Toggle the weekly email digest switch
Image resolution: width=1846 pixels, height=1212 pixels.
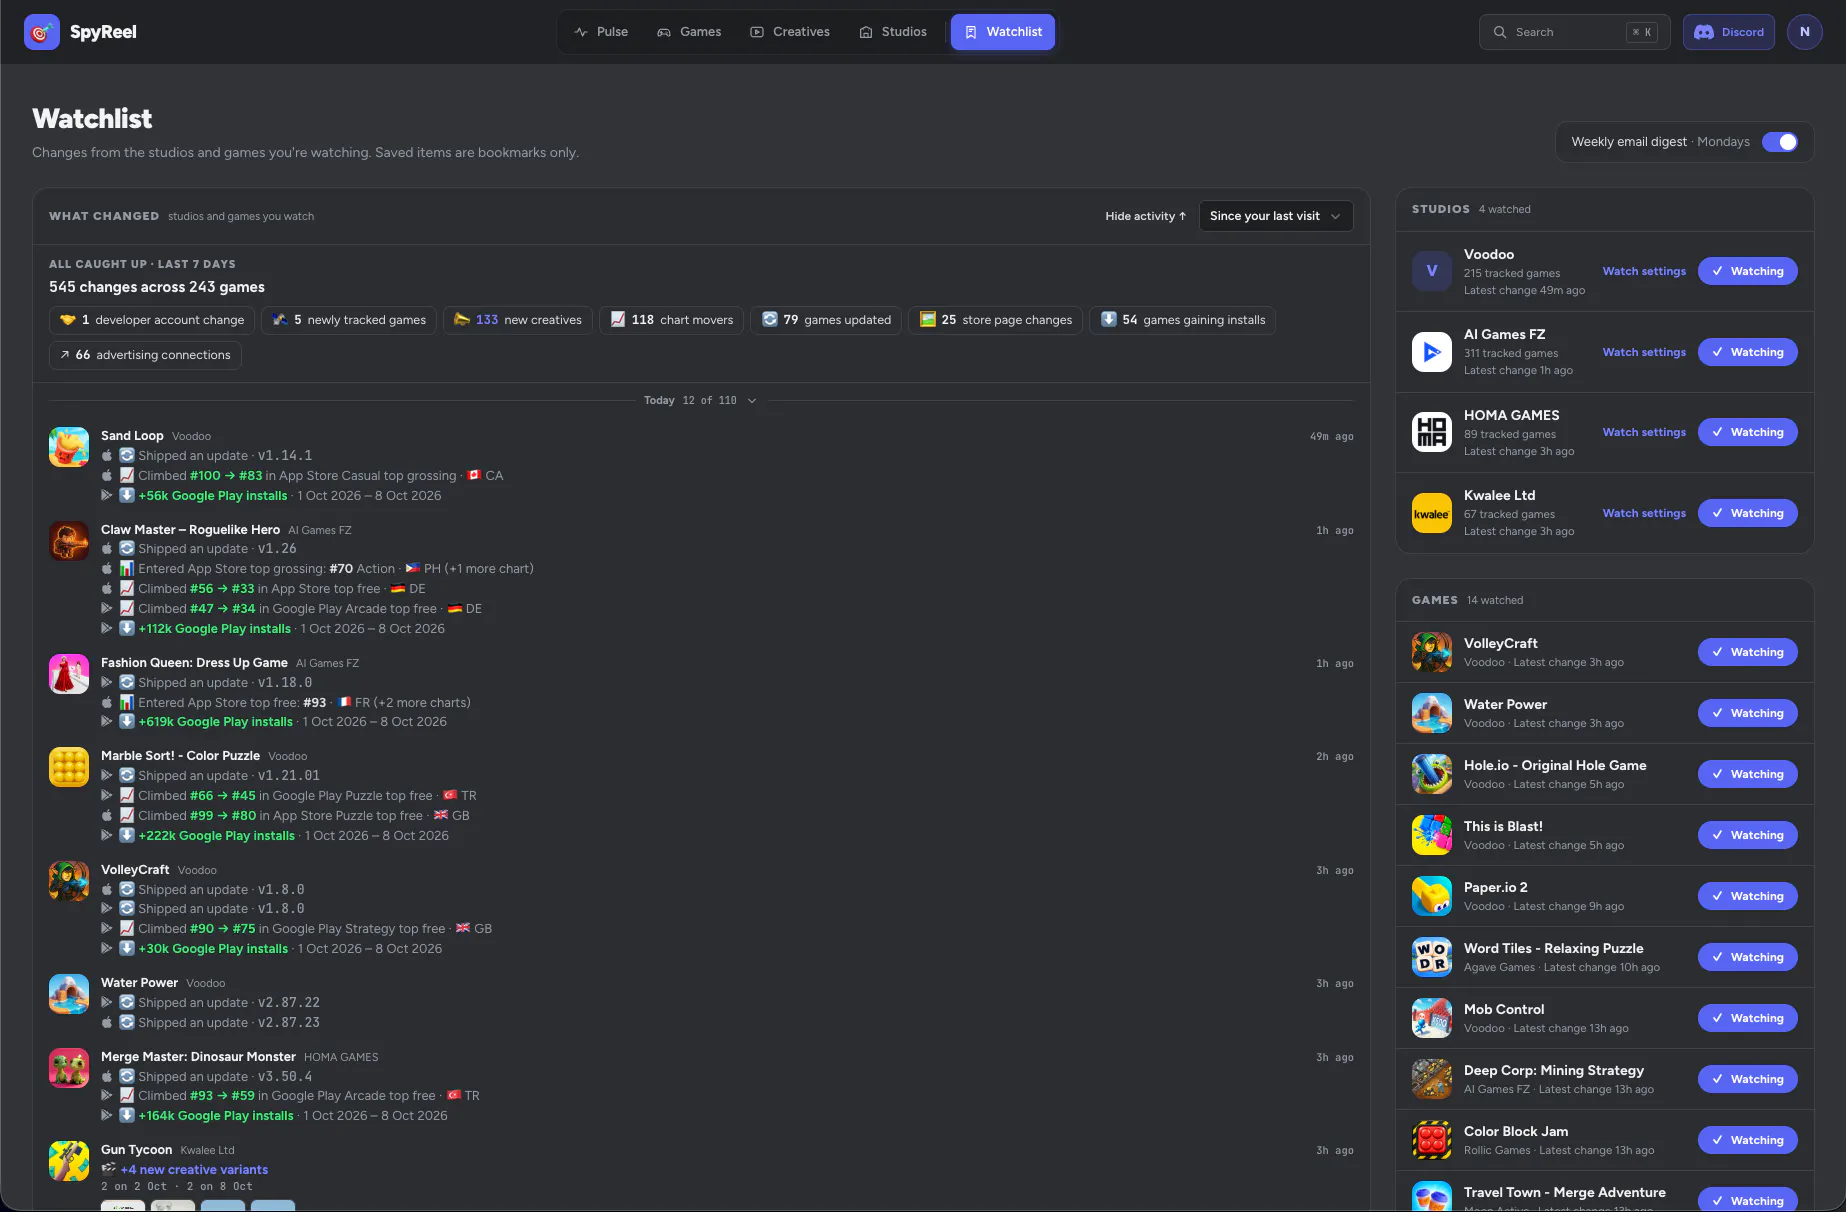[x=1779, y=142]
